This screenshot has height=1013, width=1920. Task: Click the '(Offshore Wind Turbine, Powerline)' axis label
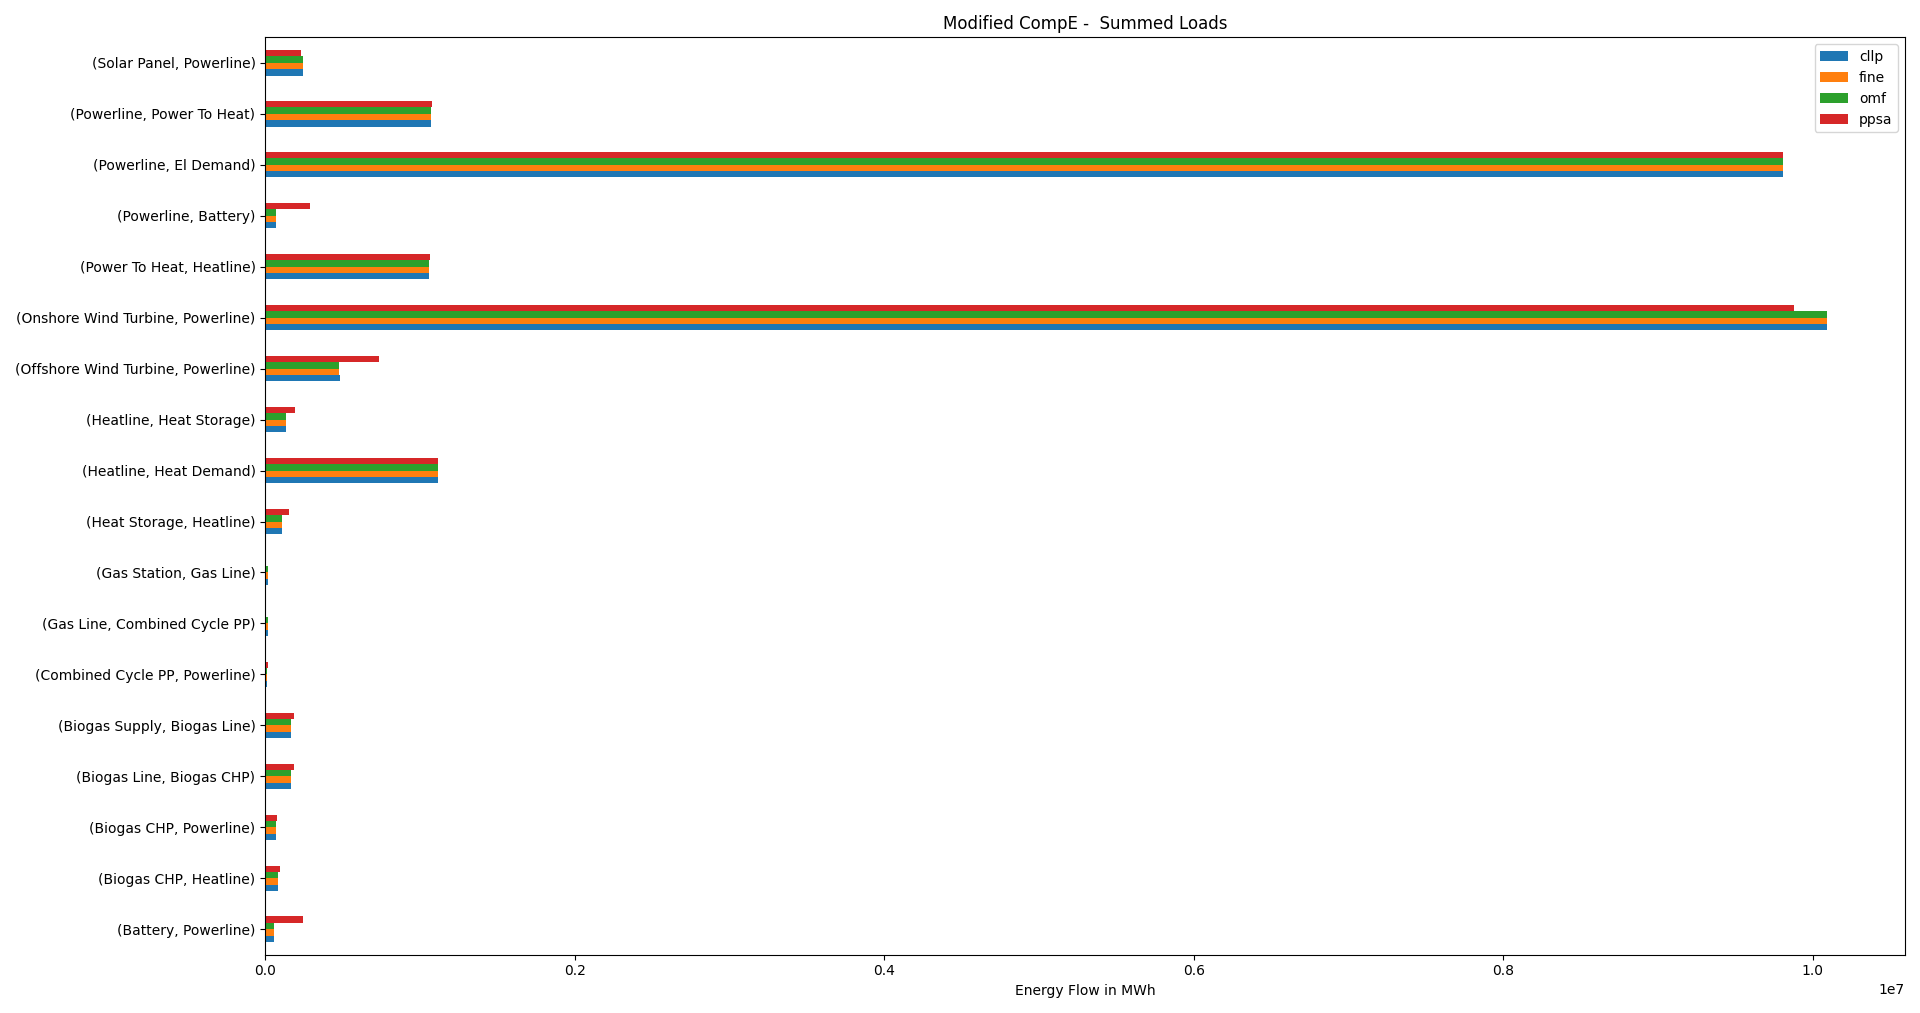(x=136, y=369)
